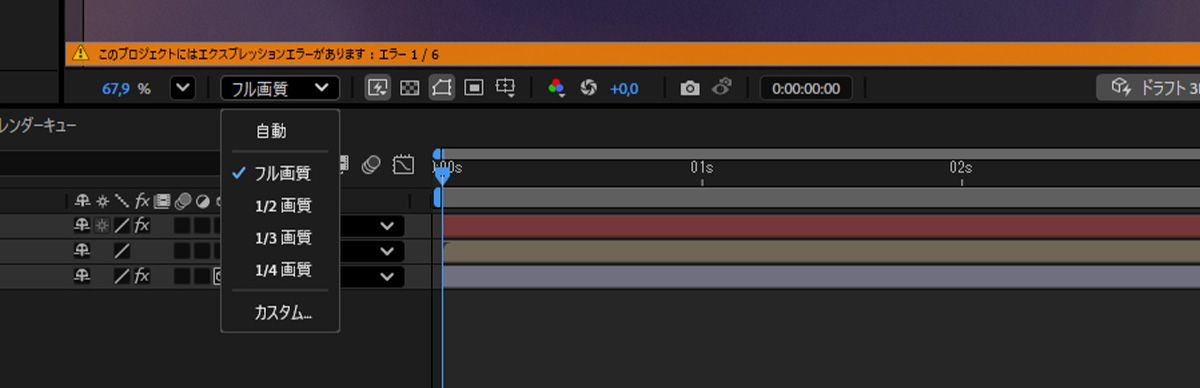Toggle the transparency grid icon

pos(409,88)
